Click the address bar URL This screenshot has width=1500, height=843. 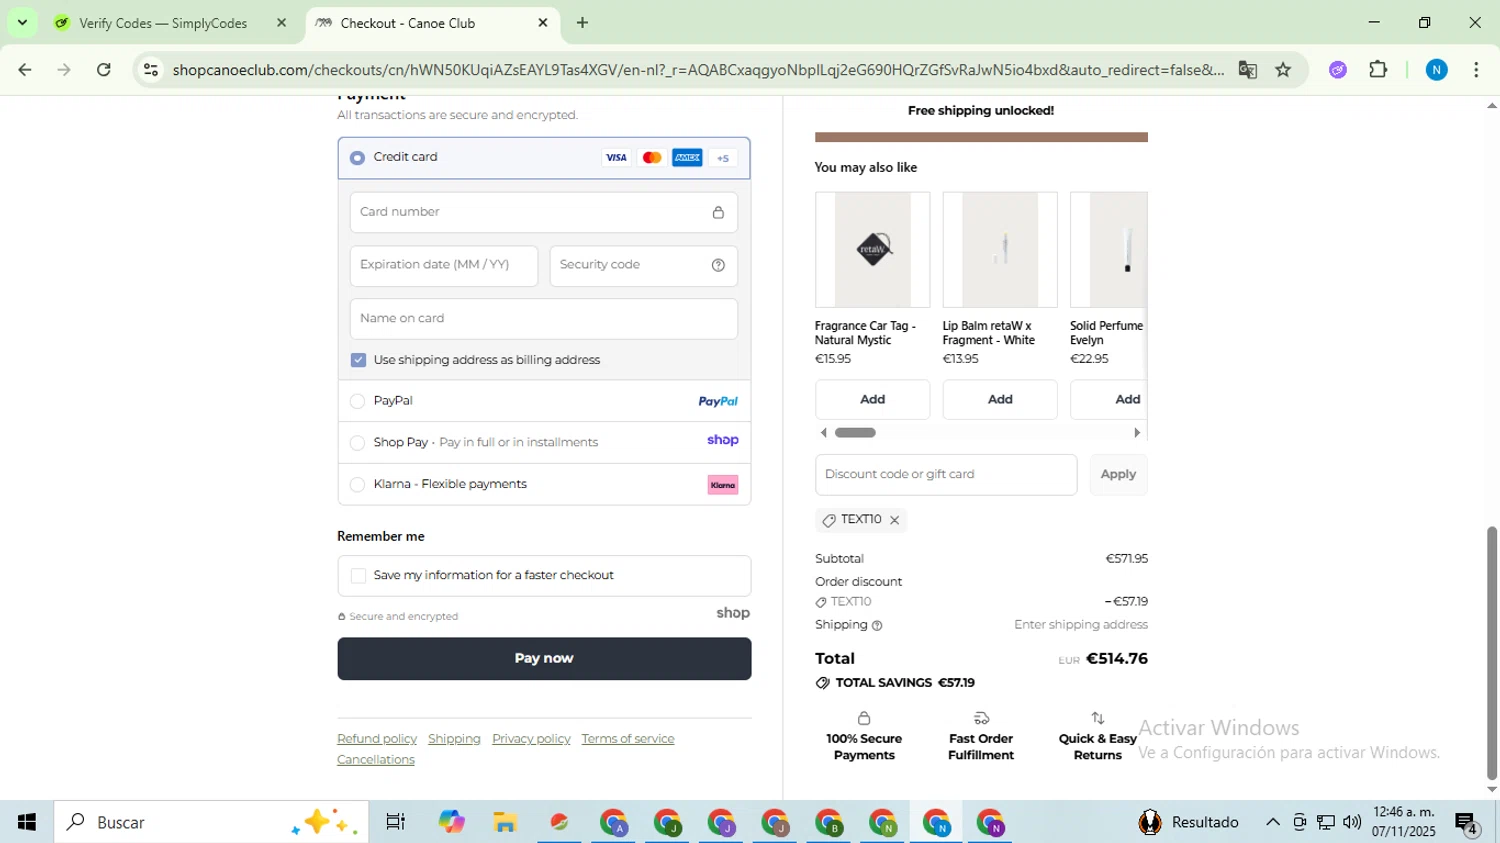tap(698, 70)
